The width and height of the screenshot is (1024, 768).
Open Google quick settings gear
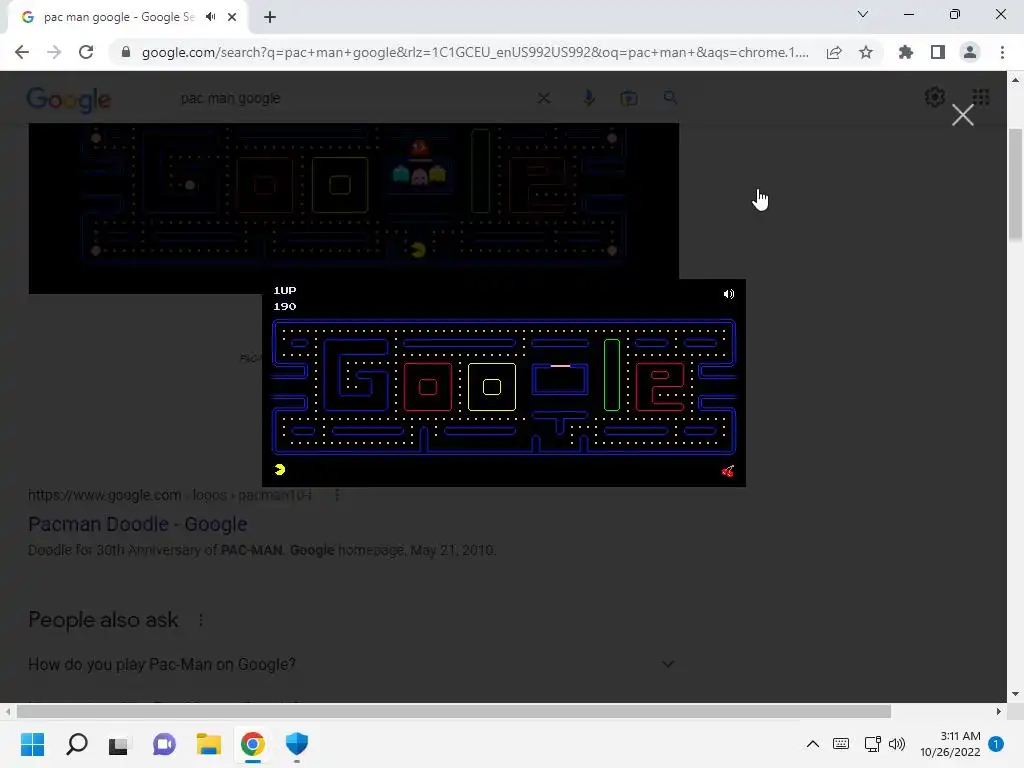935,97
